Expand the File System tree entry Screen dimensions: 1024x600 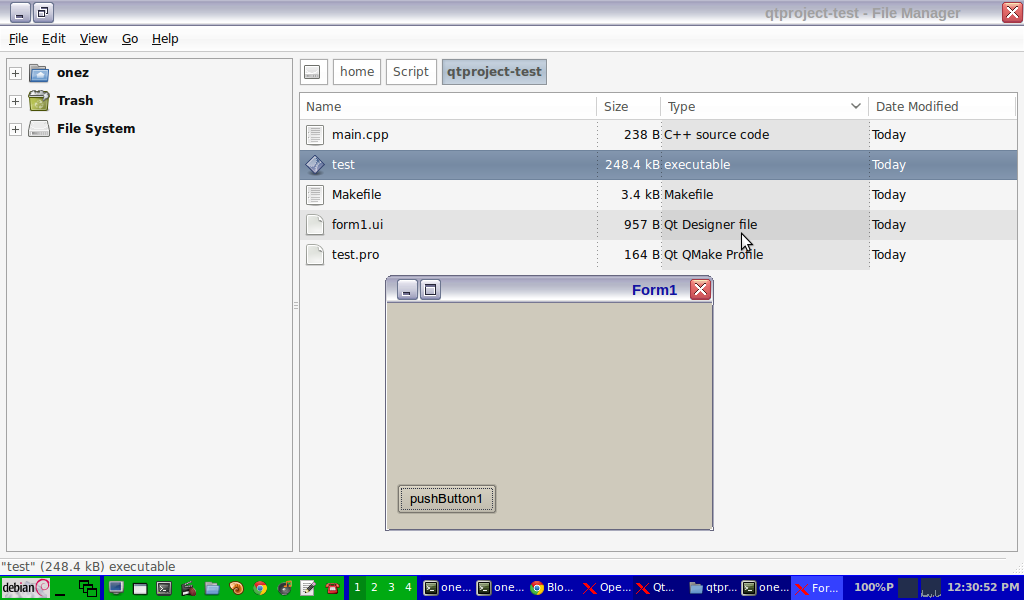pos(14,128)
